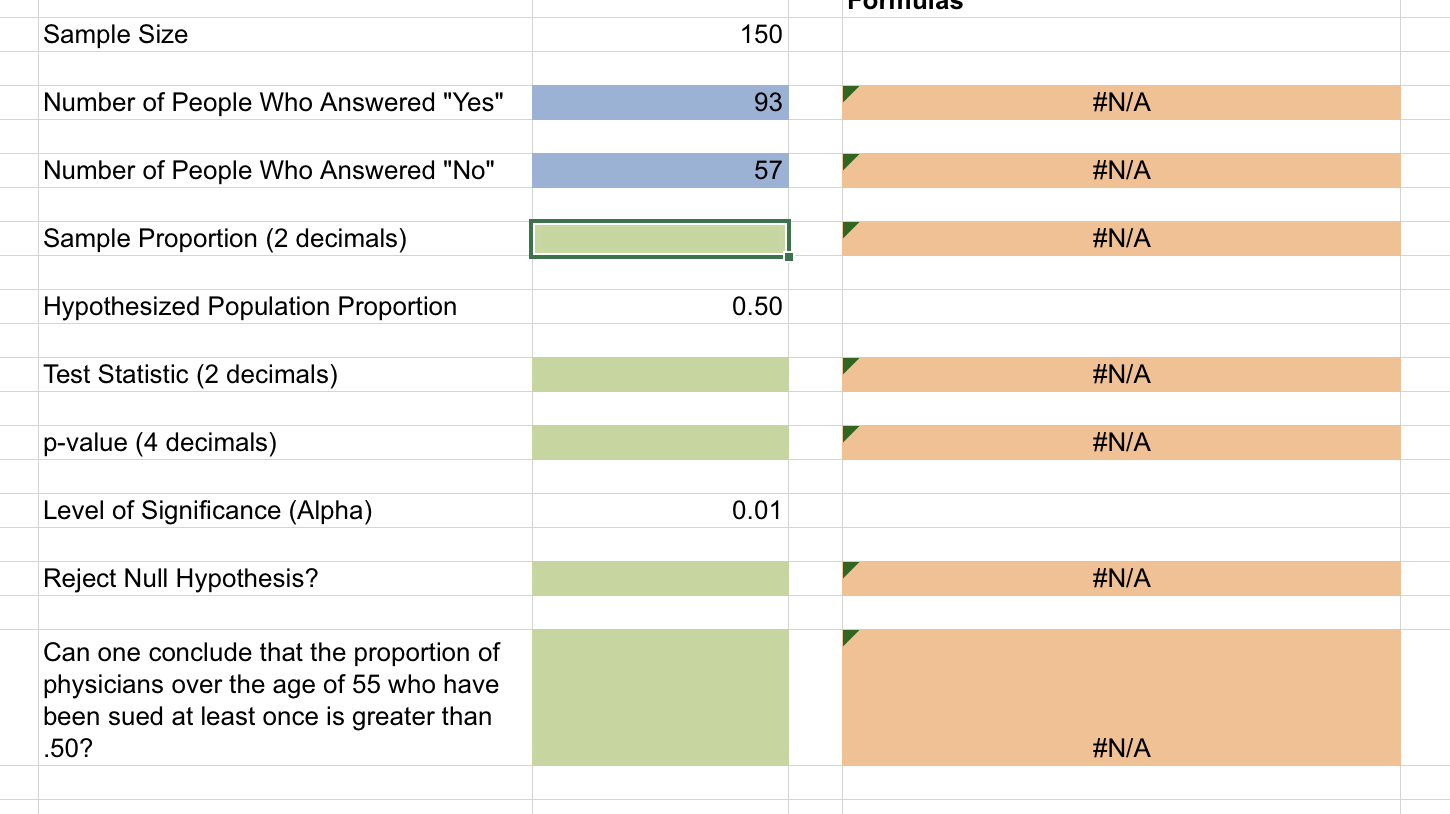The image size is (1450, 814).
Task: Select the orange #N/A cell beside Test Statistic
Action: (1120, 374)
